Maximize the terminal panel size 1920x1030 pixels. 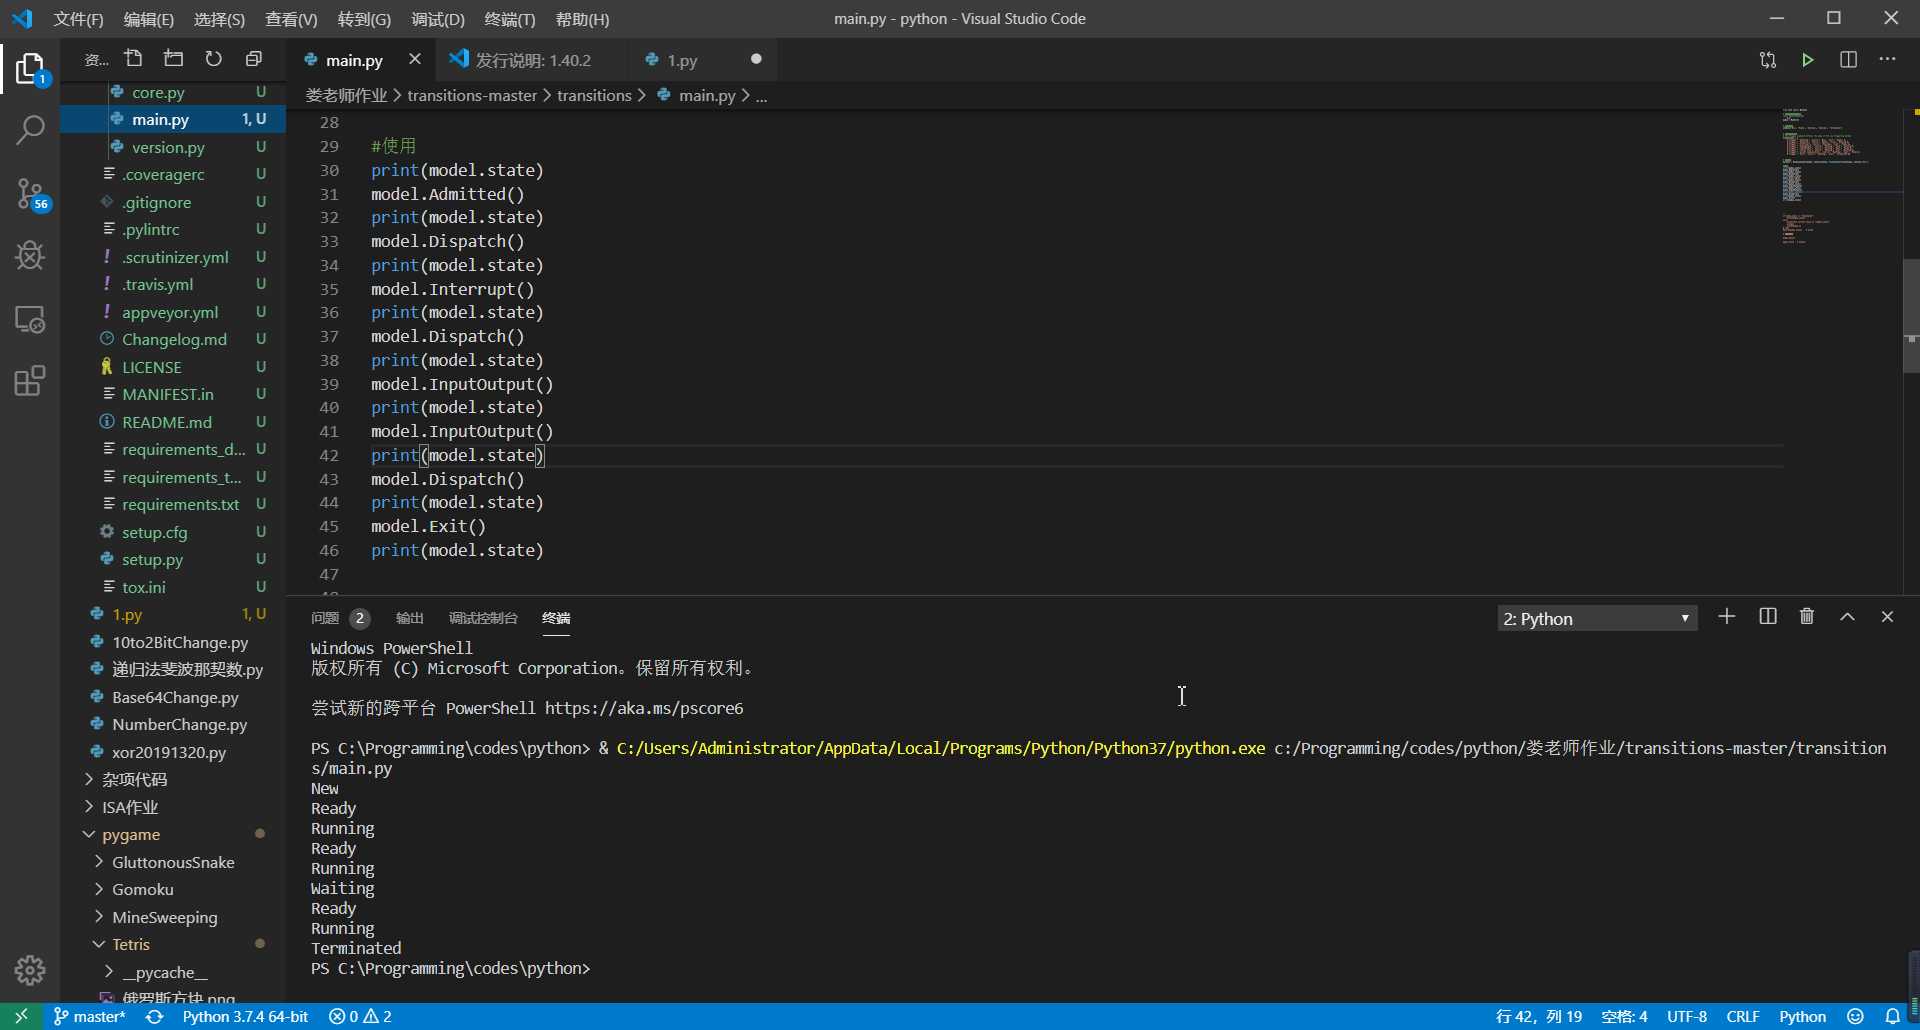pos(1847,617)
